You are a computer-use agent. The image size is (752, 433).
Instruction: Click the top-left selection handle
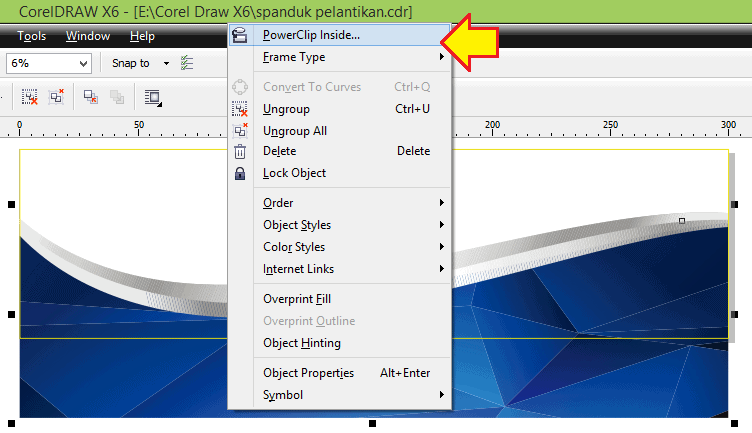click(x=12, y=205)
